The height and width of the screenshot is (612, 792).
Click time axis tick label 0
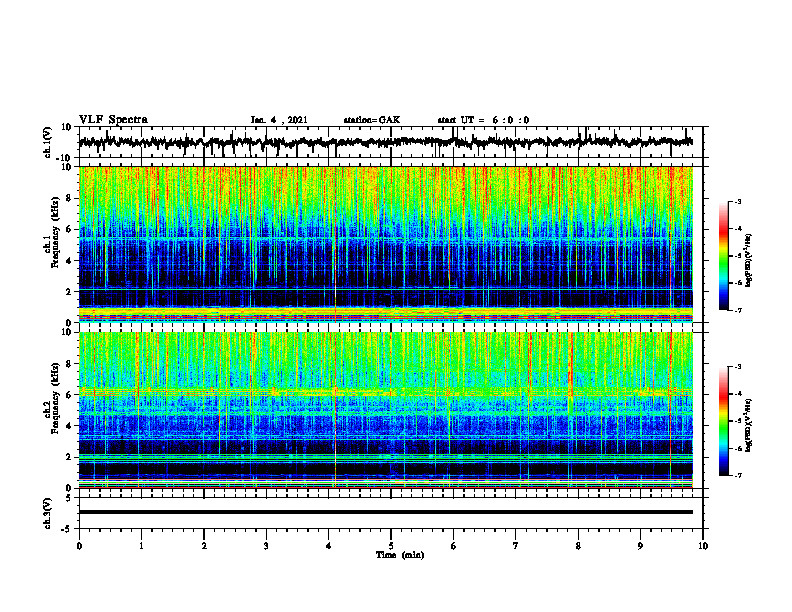point(79,546)
